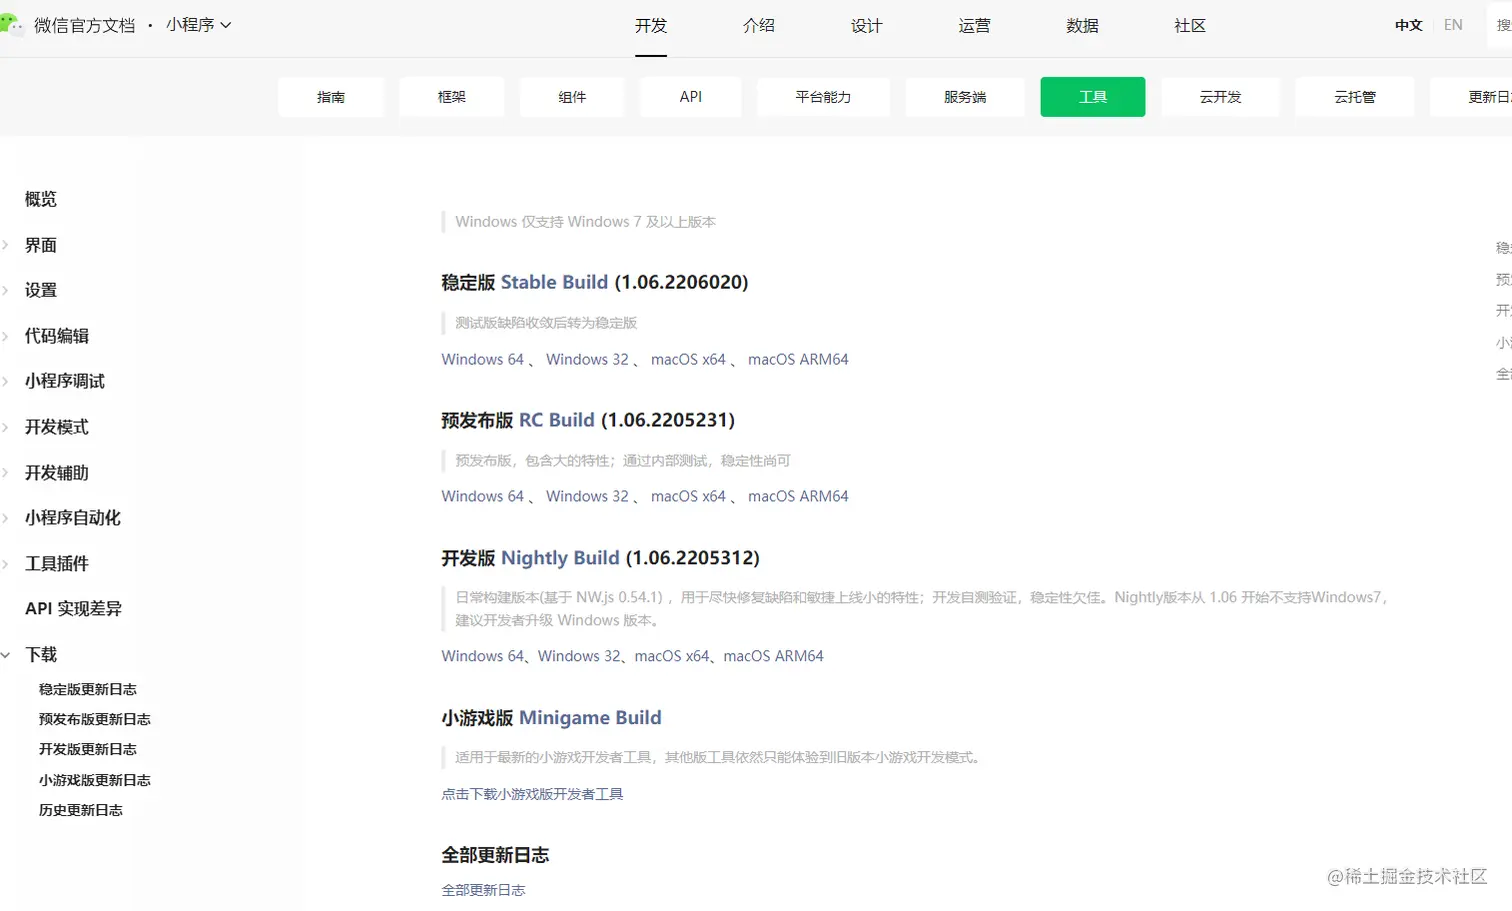
Task: Open the 全部更新日志 link
Action: pyautogui.click(x=484, y=889)
